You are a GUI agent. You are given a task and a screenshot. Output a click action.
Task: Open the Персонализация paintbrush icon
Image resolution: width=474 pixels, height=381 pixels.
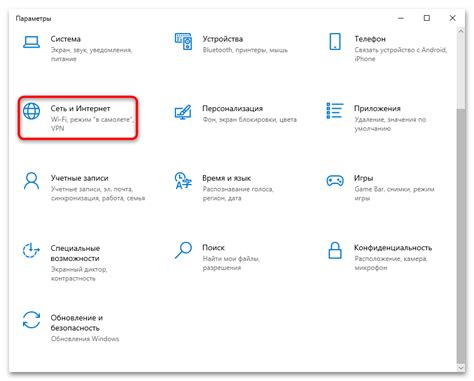pyautogui.click(x=183, y=112)
